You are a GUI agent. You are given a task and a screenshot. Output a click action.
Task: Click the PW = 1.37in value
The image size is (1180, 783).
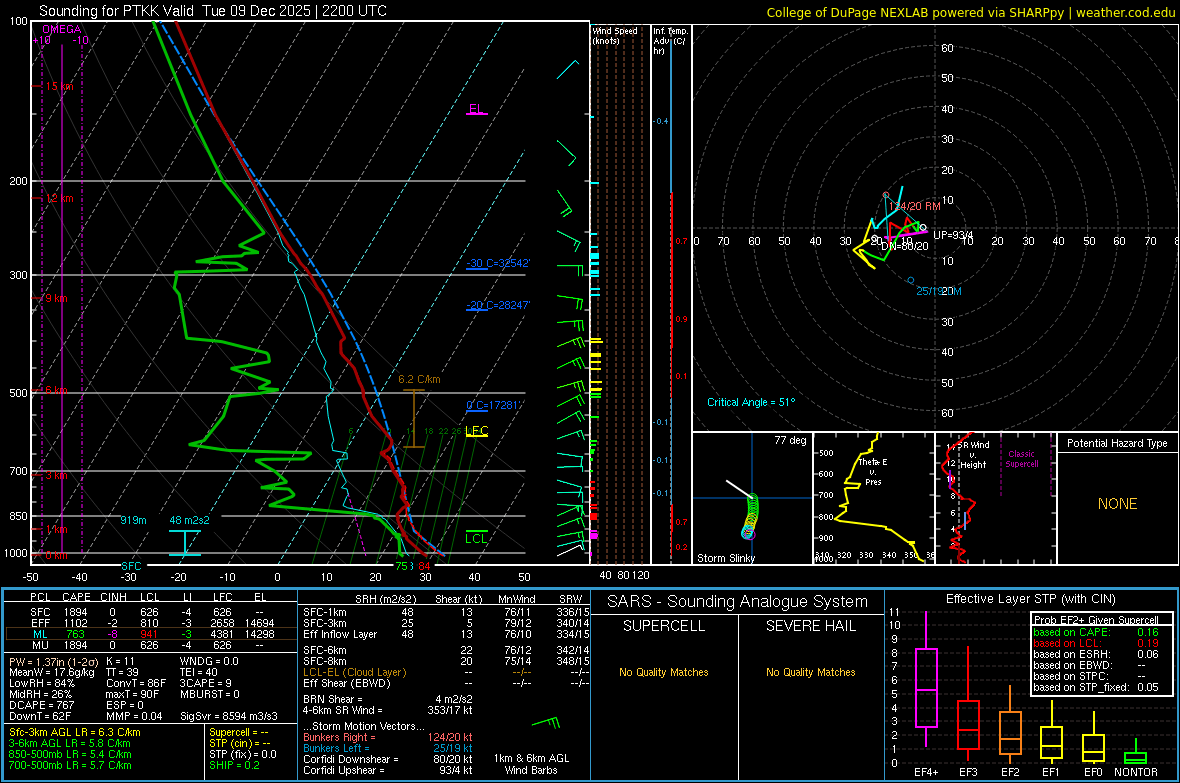tap(53, 662)
